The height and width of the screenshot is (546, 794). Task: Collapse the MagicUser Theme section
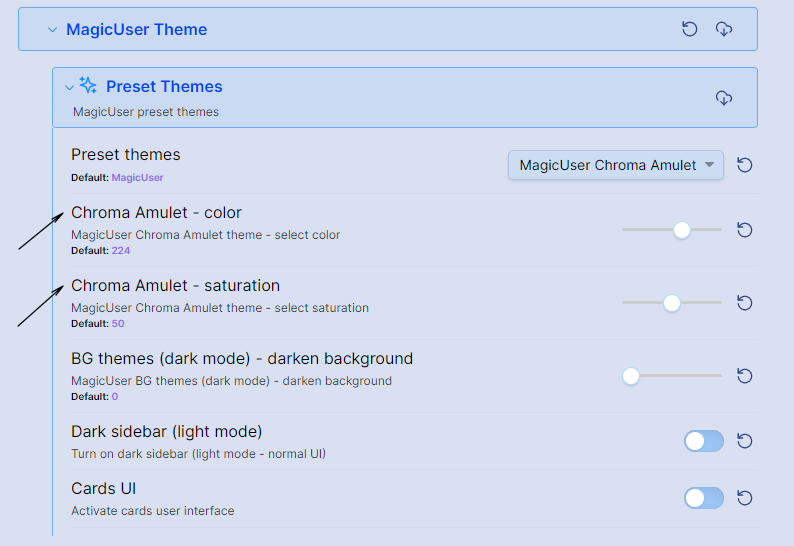52,29
